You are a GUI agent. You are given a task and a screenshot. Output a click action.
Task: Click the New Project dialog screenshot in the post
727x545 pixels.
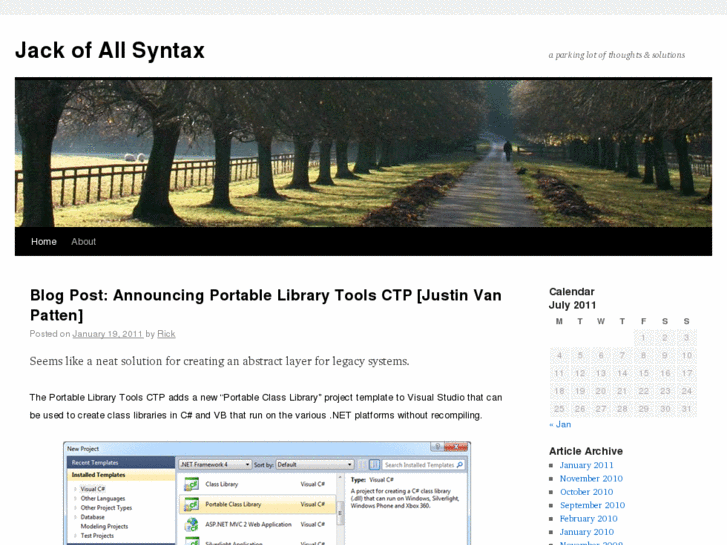pyautogui.click(x=267, y=493)
